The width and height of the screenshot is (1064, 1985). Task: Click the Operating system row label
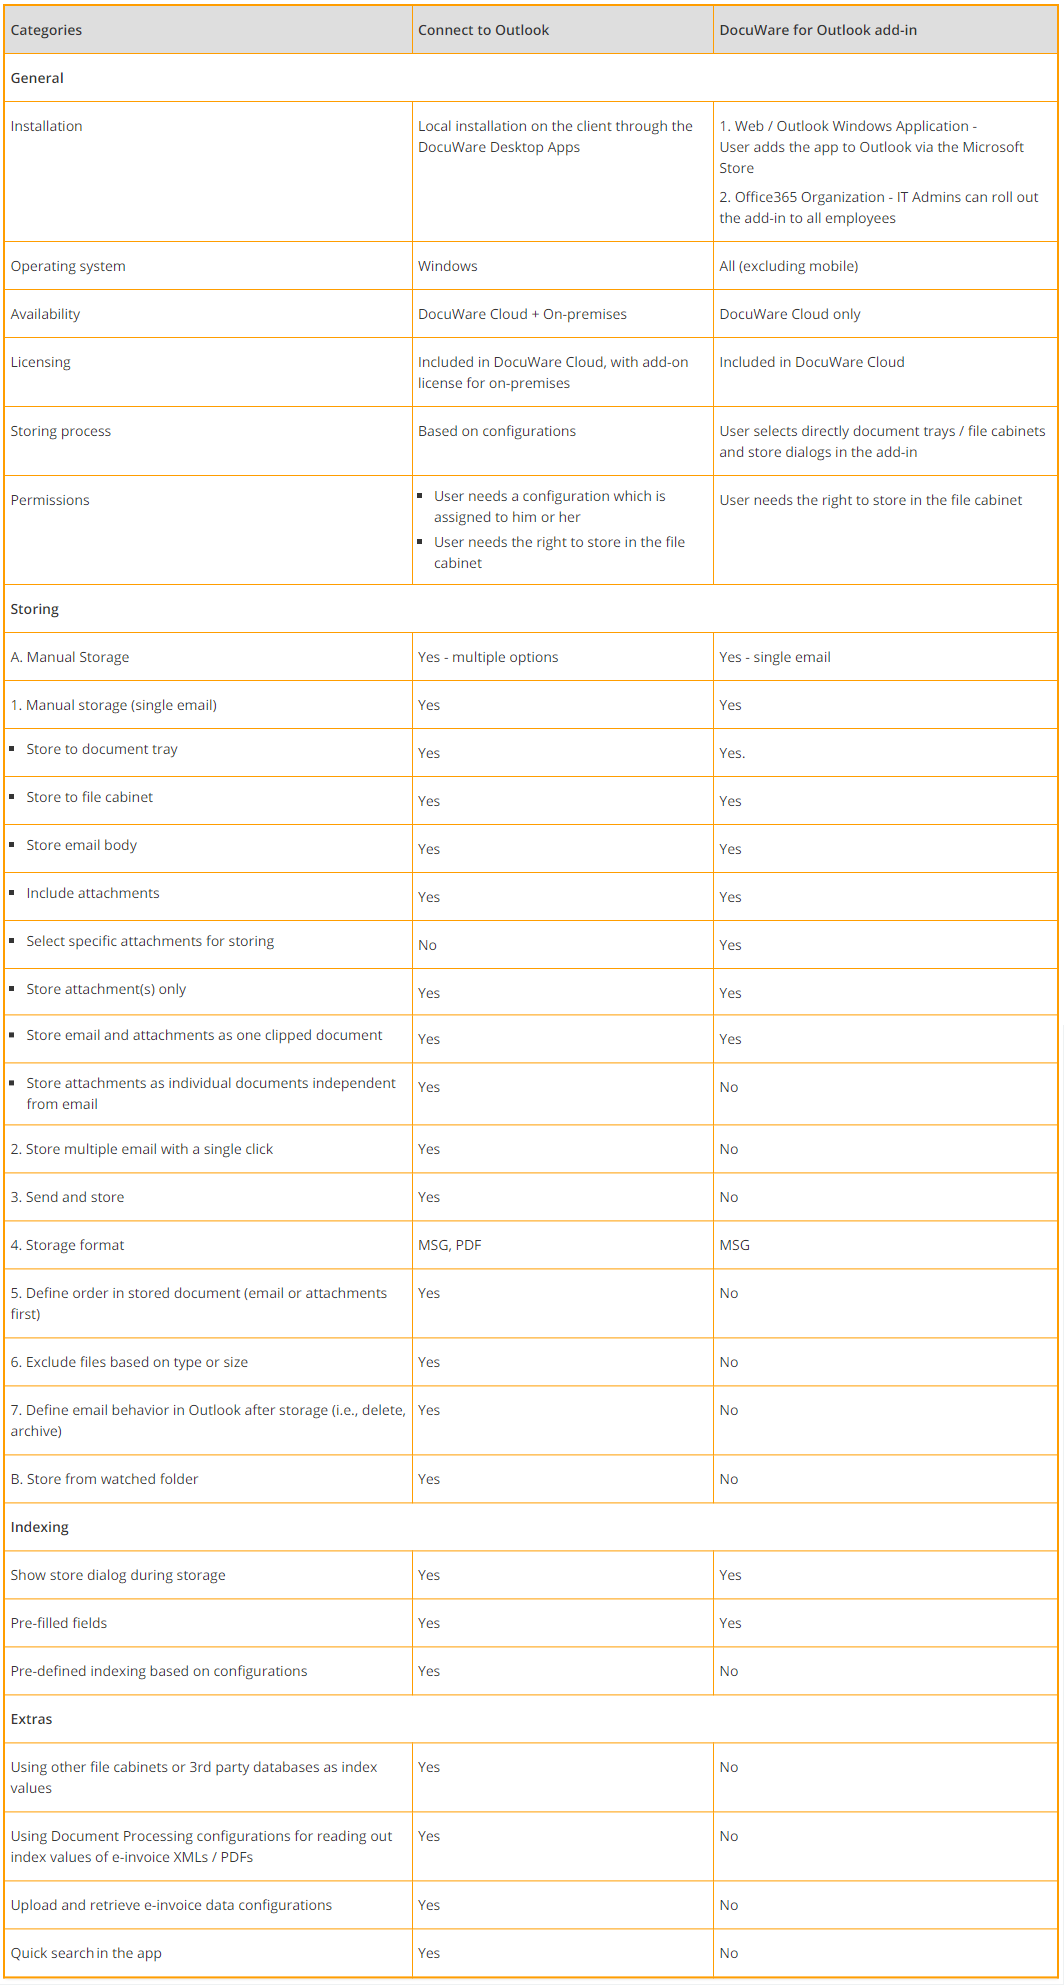click(68, 266)
